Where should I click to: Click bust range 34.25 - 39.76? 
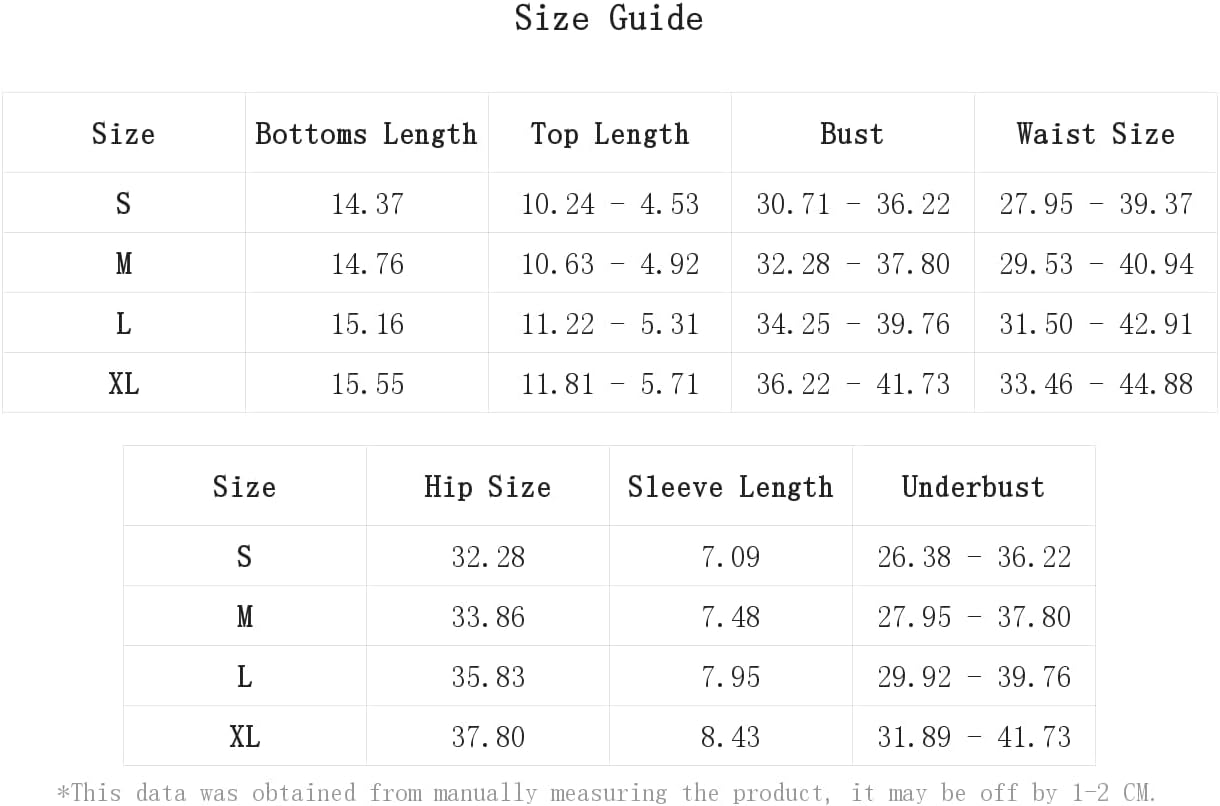click(x=852, y=324)
